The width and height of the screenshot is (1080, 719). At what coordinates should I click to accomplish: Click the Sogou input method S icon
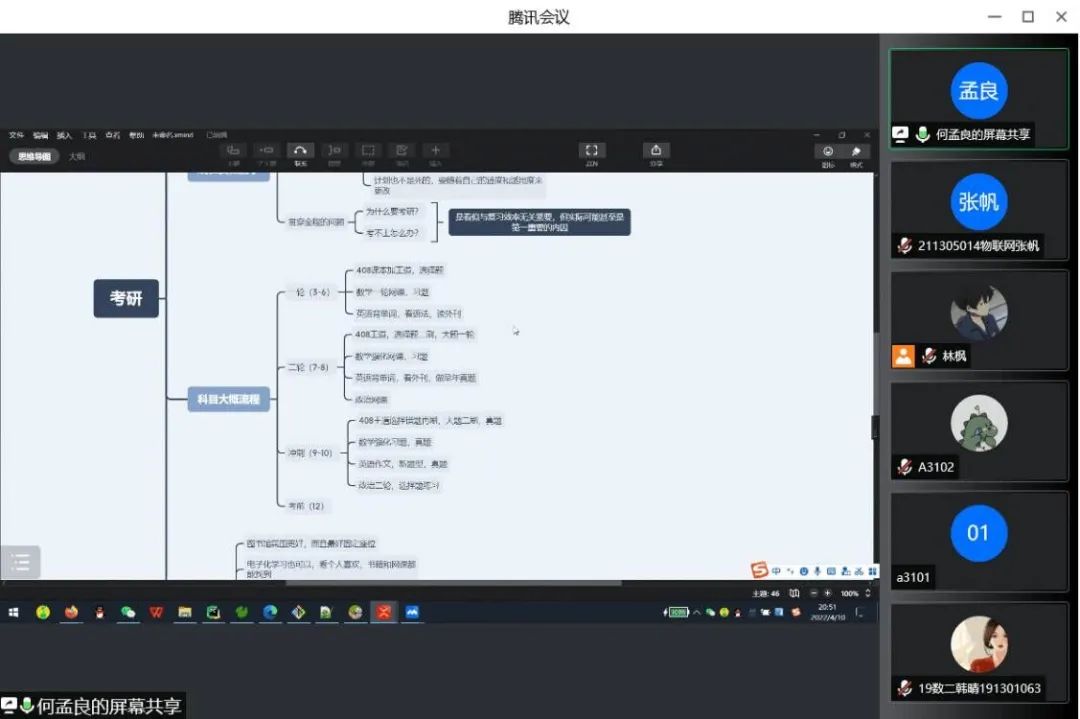pos(760,570)
